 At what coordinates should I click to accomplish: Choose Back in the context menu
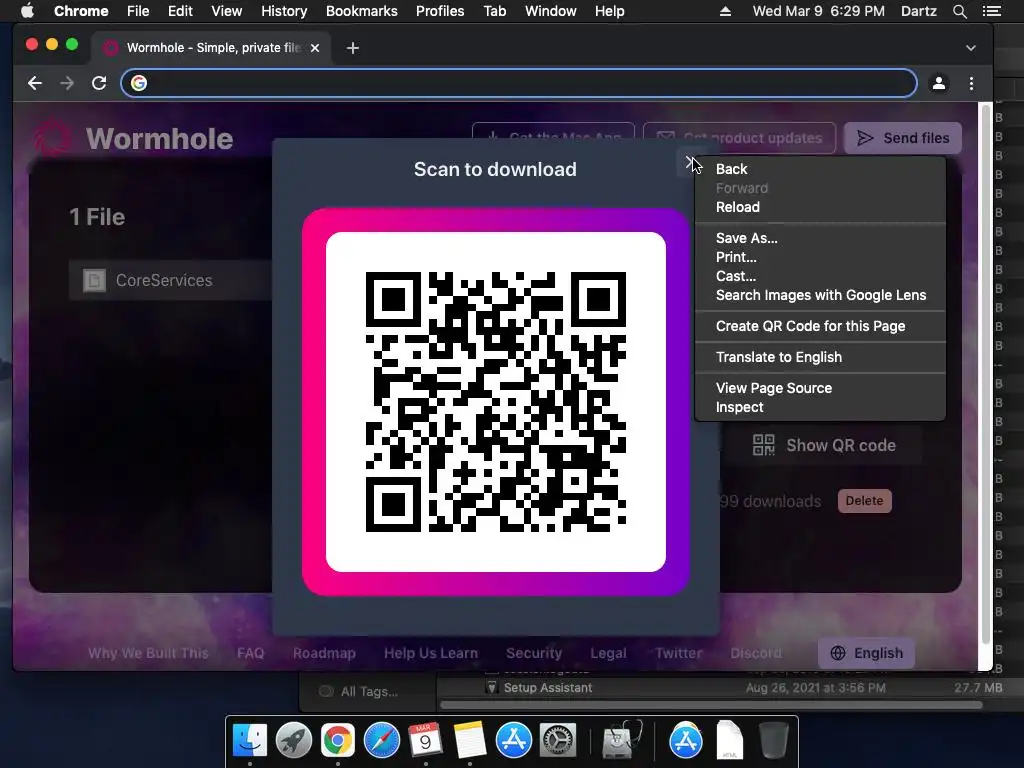(731, 169)
